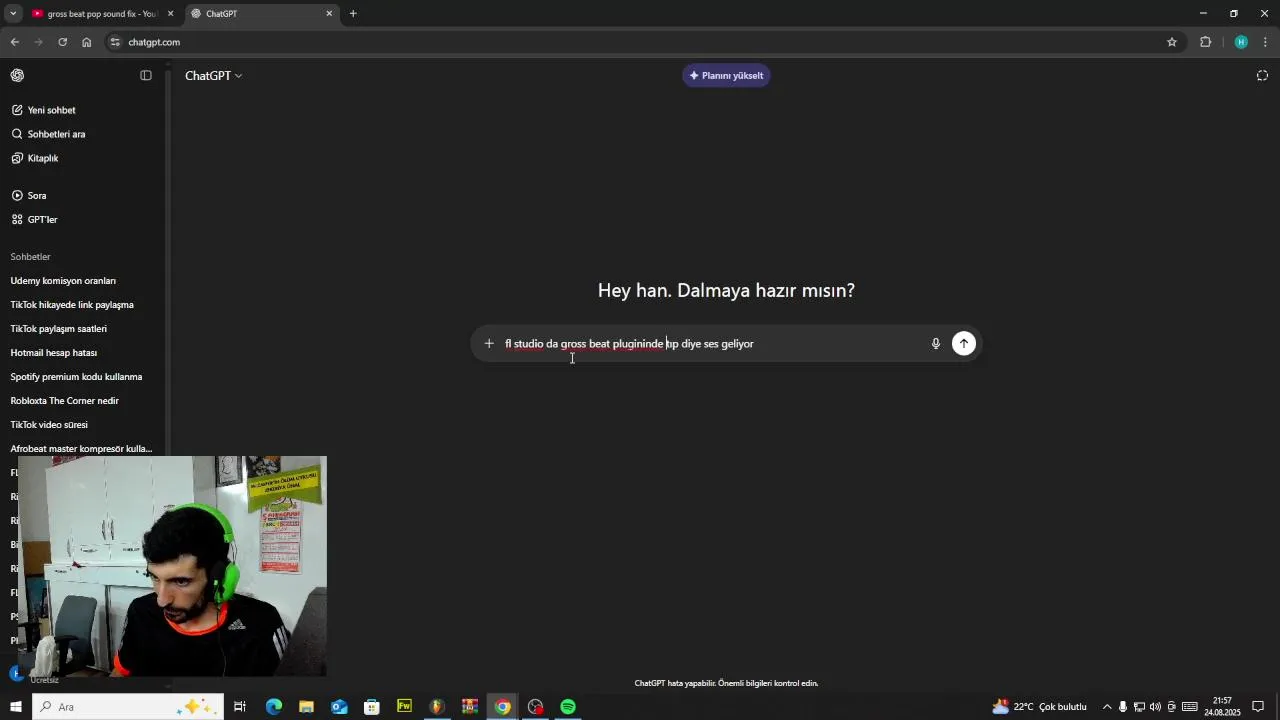Switch to FL Studio on the taskbar
Image resolution: width=1280 pixels, height=720 pixels.
click(436, 707)
